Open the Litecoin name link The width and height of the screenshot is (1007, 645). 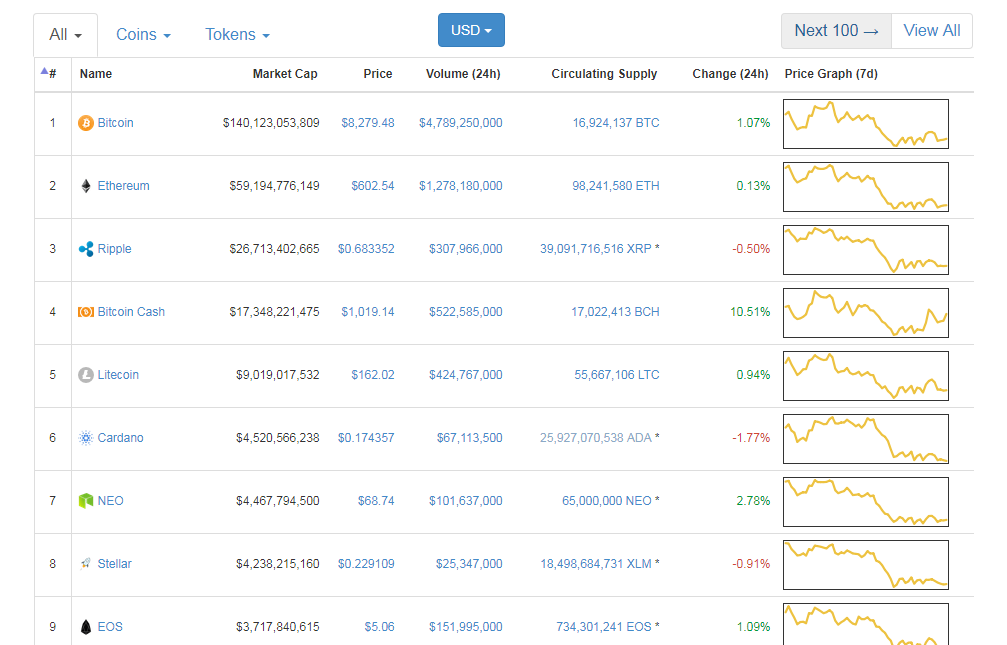click(118, 375)
